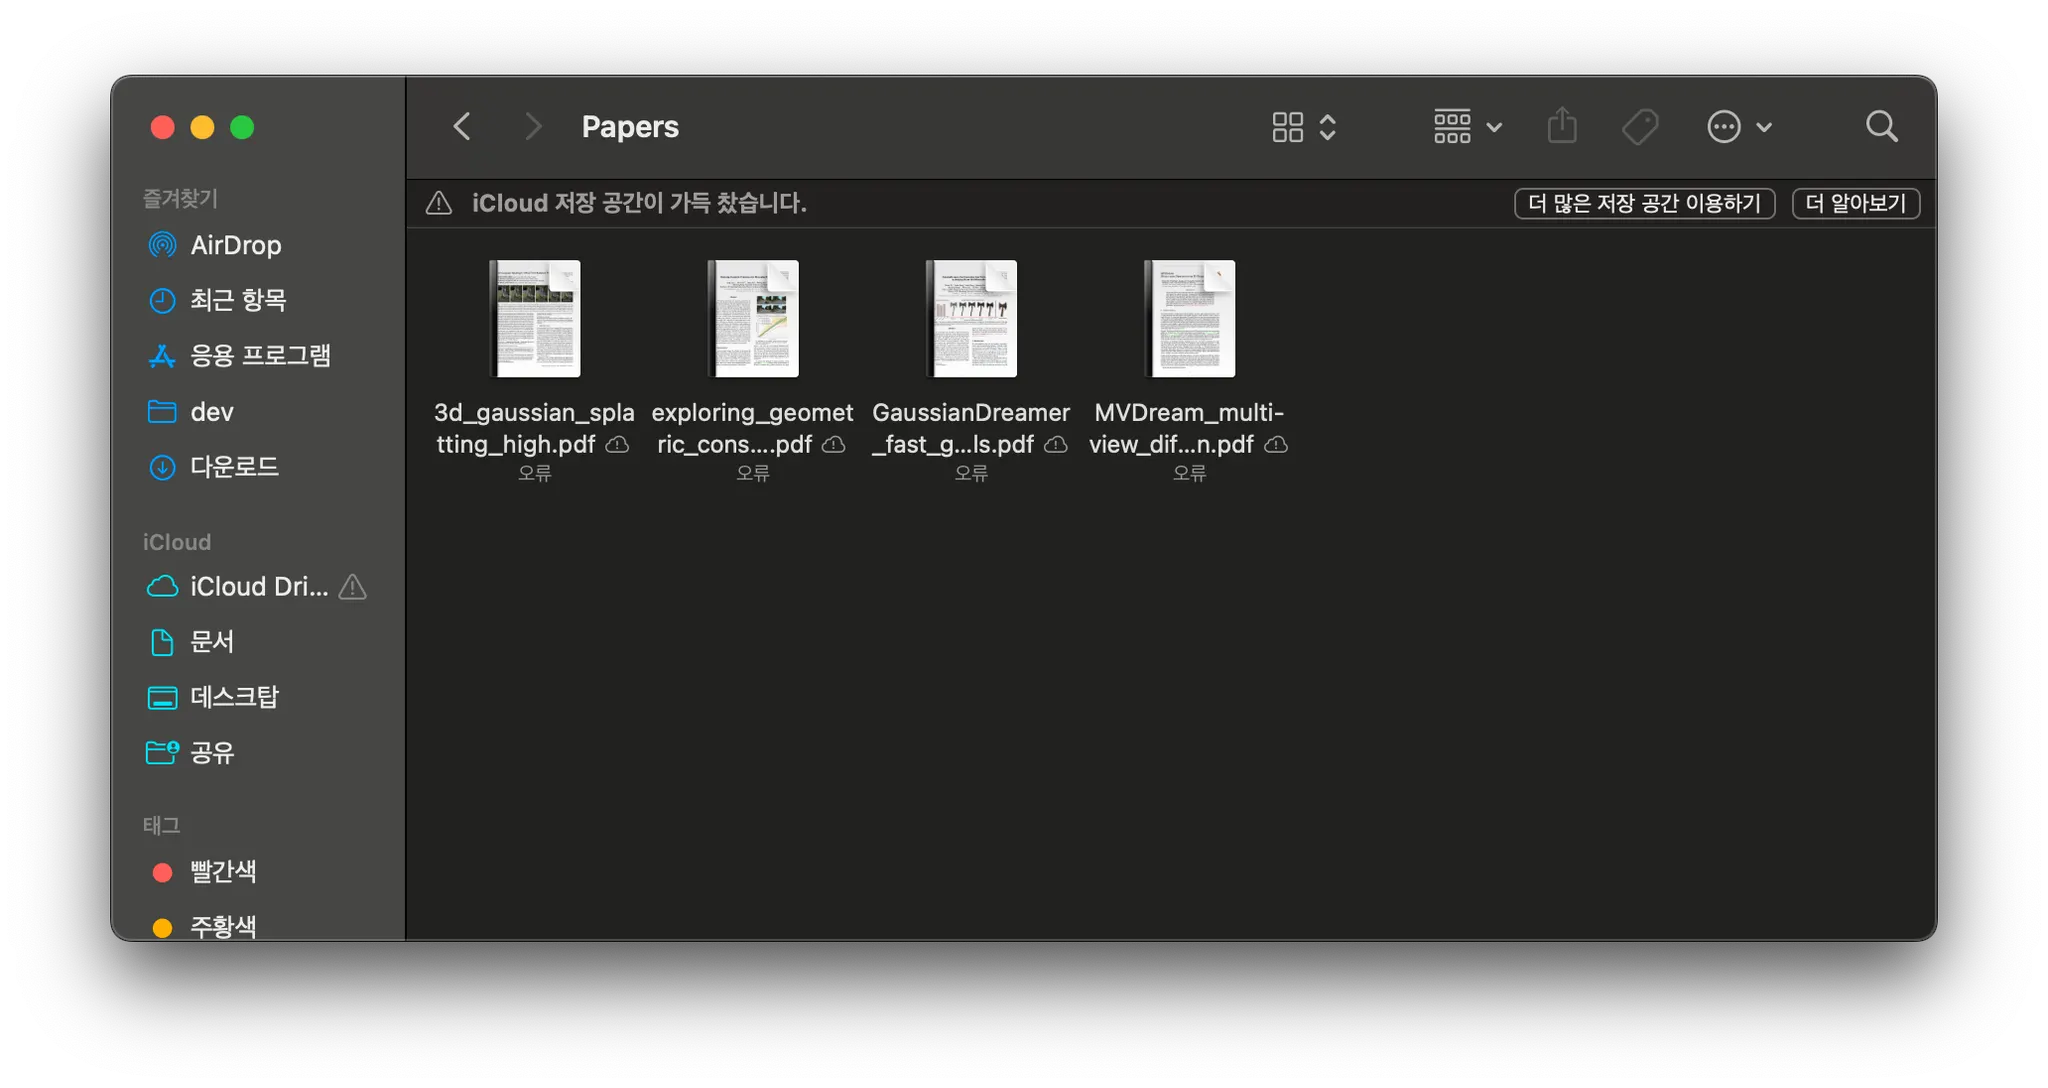This screenshot has height=1088, width=2048.
Task: Select 다운로드 in the sidebar
Action: coord(234,467)
